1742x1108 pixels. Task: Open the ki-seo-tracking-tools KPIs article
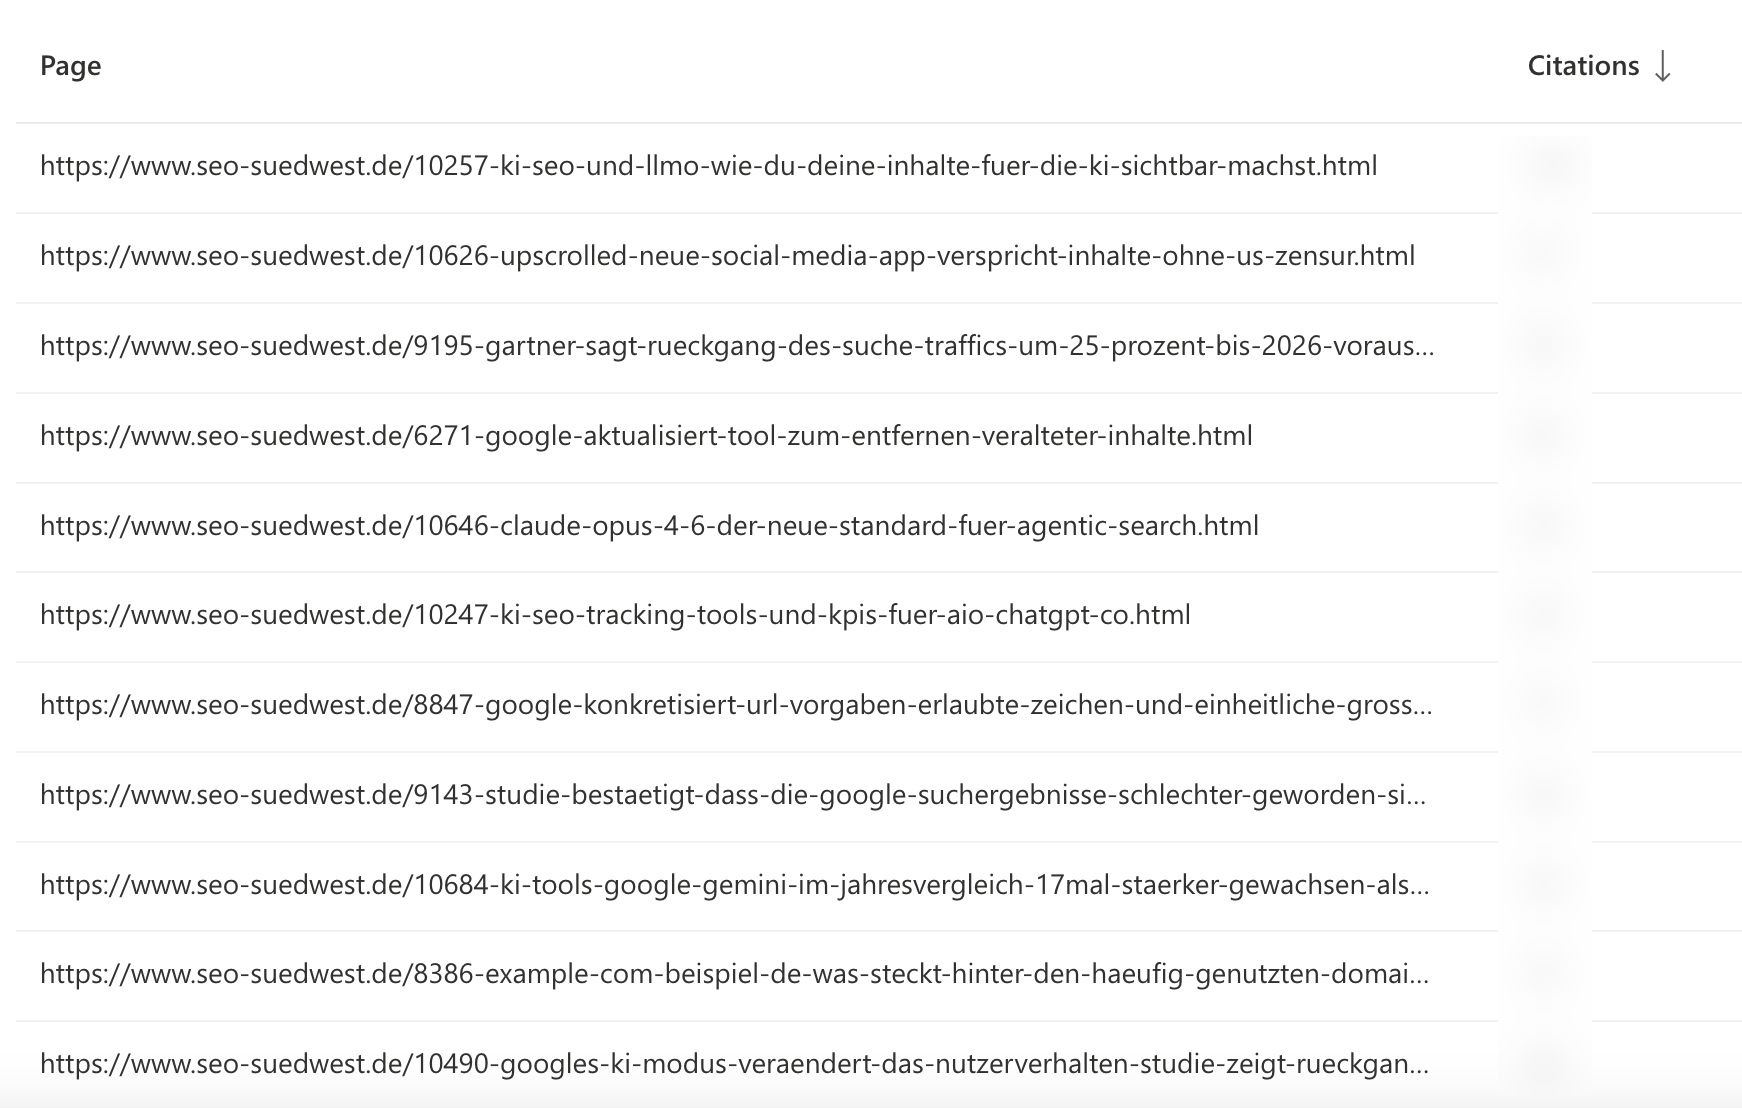point(615,616)
